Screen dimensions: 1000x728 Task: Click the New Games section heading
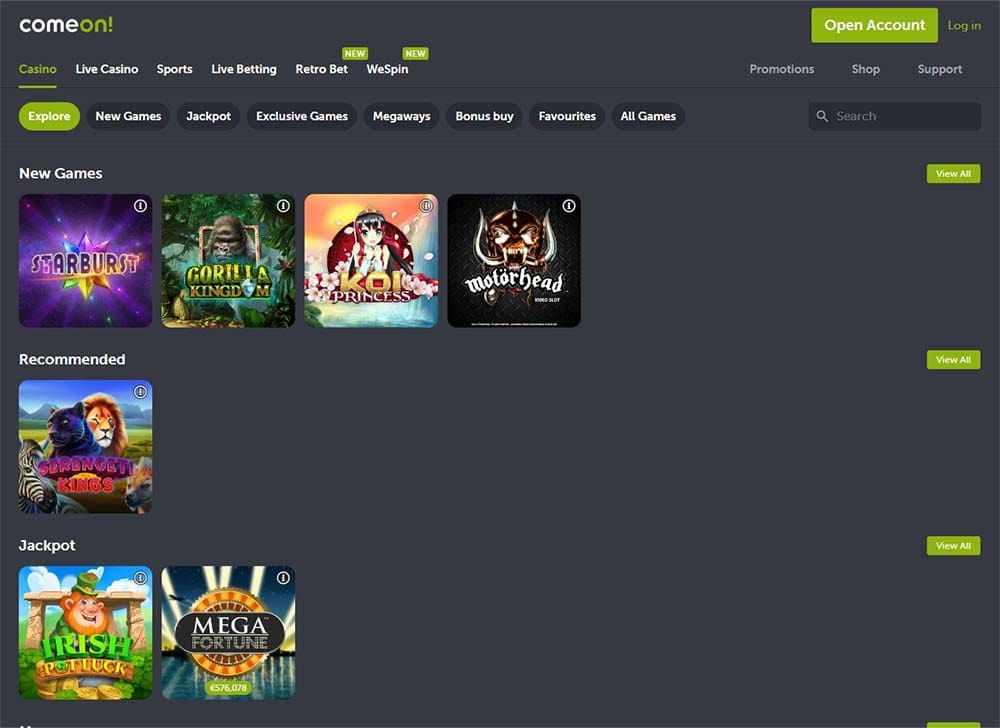(x=61, y=173)
